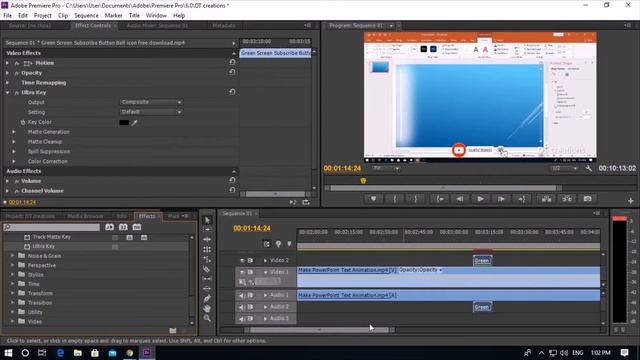The height and width of the screenshot is (360, 640).
Task: Filter YUV effects in Effects panel
Action: (x=137, y=227)
